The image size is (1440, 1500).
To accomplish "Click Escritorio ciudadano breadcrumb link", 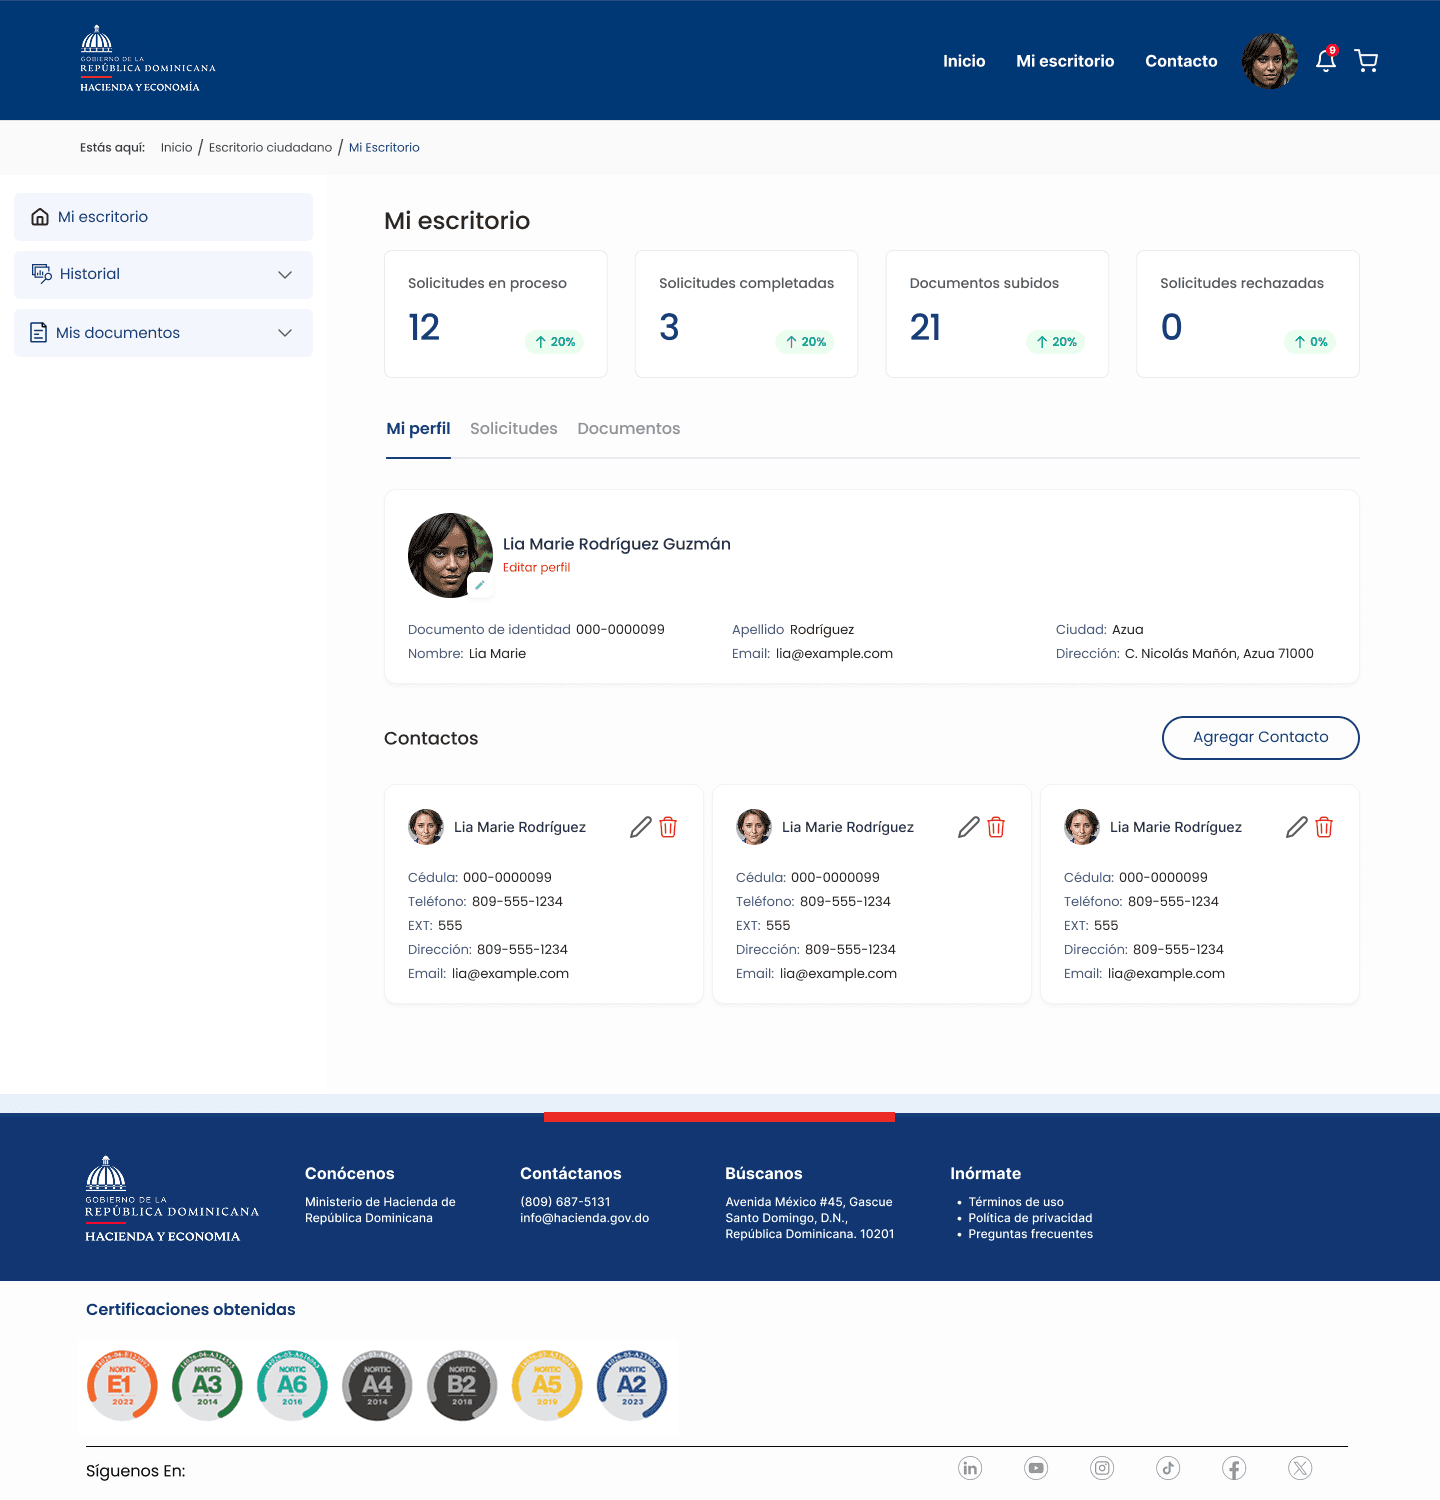I will 270,147.
